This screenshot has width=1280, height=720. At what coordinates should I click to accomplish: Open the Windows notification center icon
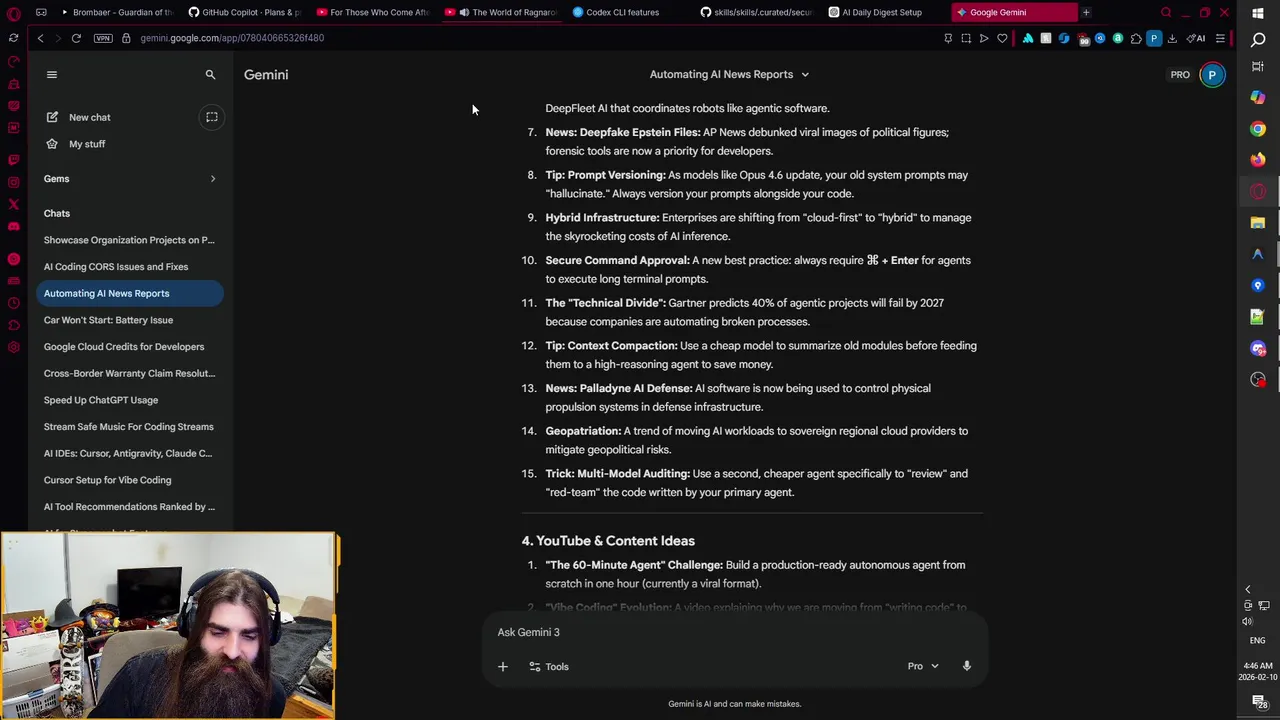point(1260,703)
